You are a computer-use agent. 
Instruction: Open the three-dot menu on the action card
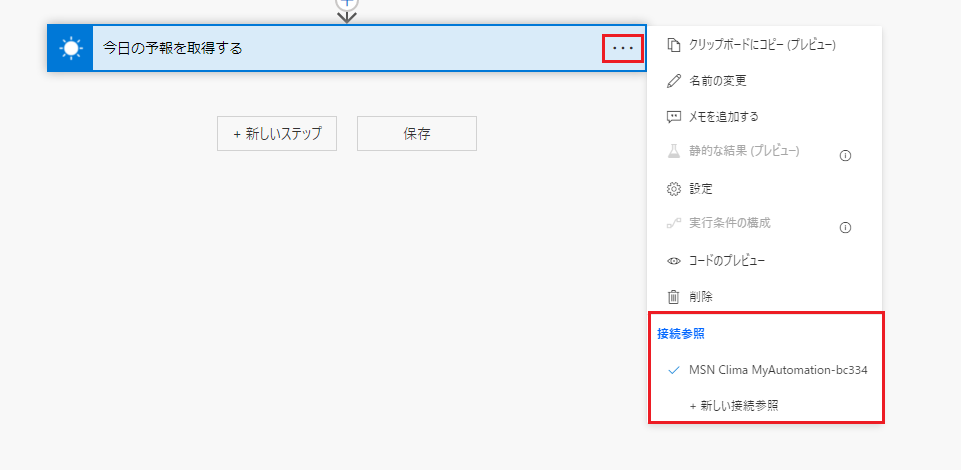pyautogui.click(x=623, y=48)
